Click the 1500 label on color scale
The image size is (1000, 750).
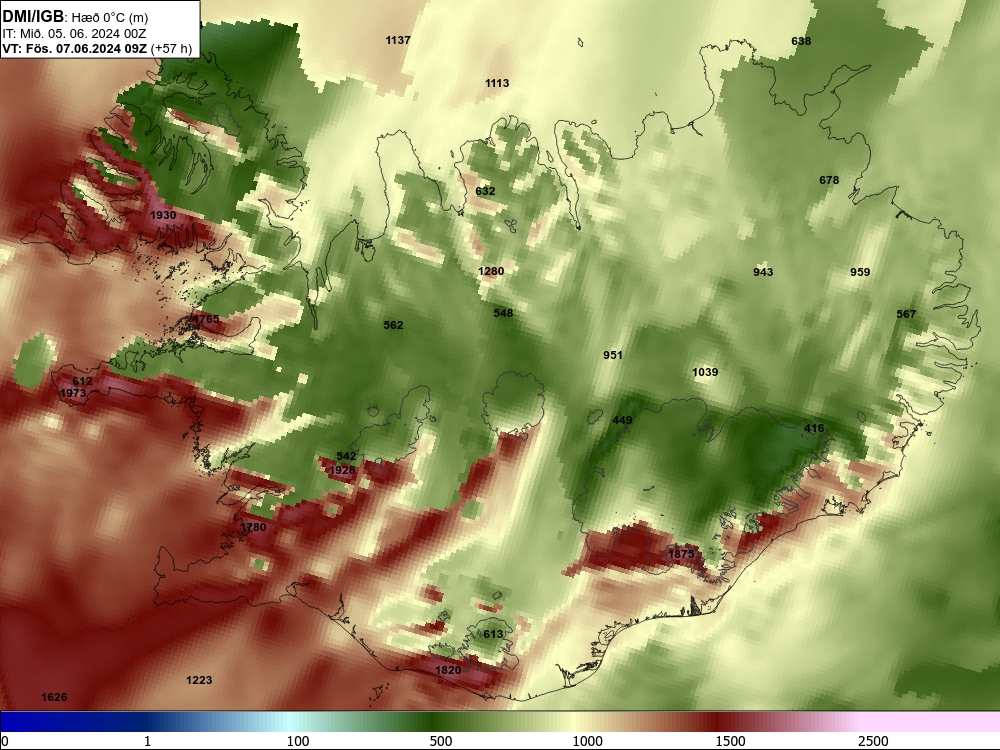pyautogui.click(x=730, y=741)
